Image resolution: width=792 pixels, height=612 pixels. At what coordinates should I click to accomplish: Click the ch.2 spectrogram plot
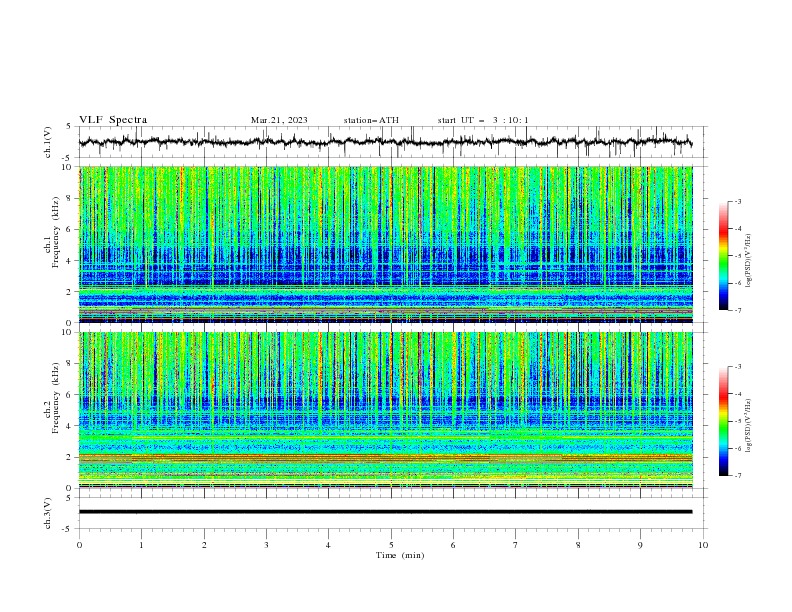(x=386, y=410)
